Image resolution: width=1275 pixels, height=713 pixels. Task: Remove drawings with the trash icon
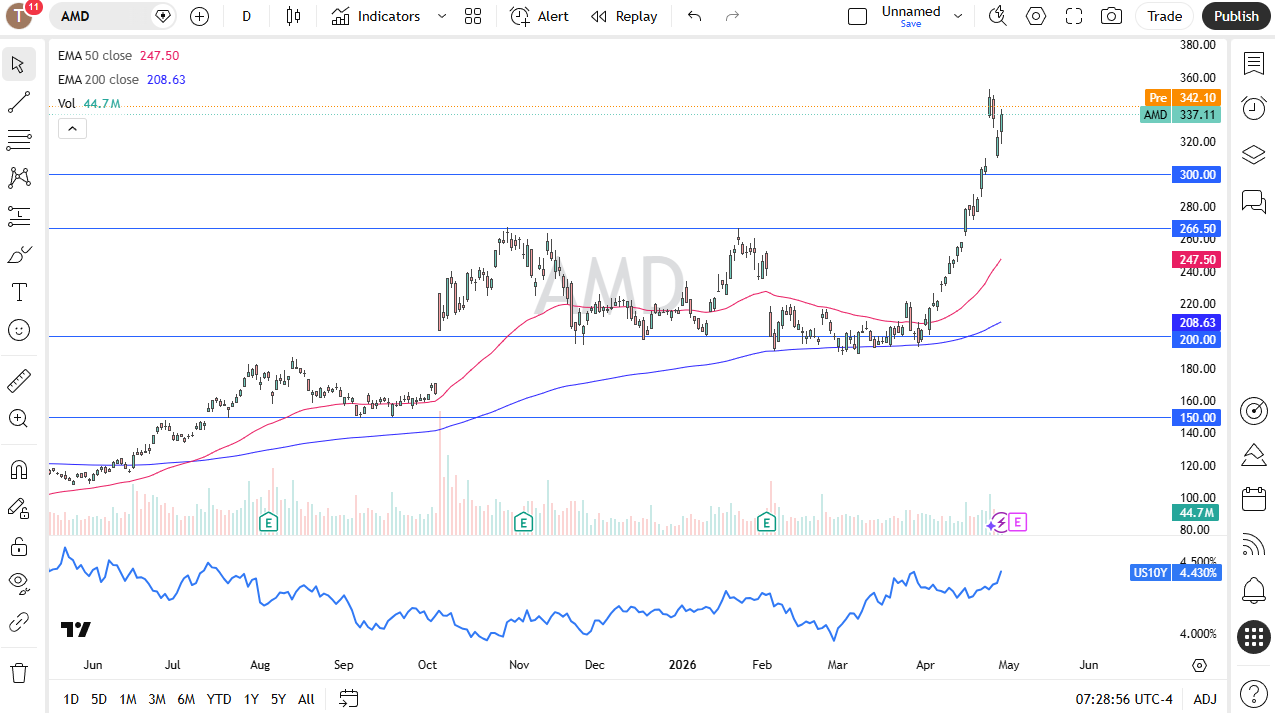18,672
